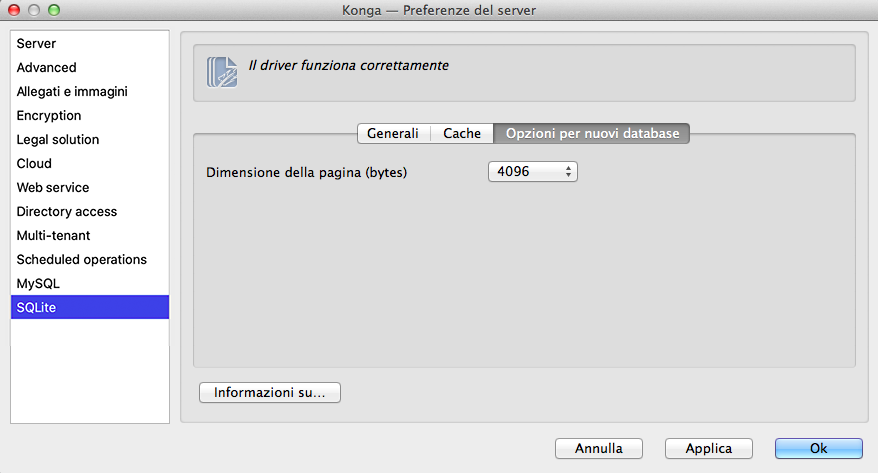Confirm preferences with the Ok button
Image resolution: width=878 pixels, height=473 pixels.
[x=818, y=449]
